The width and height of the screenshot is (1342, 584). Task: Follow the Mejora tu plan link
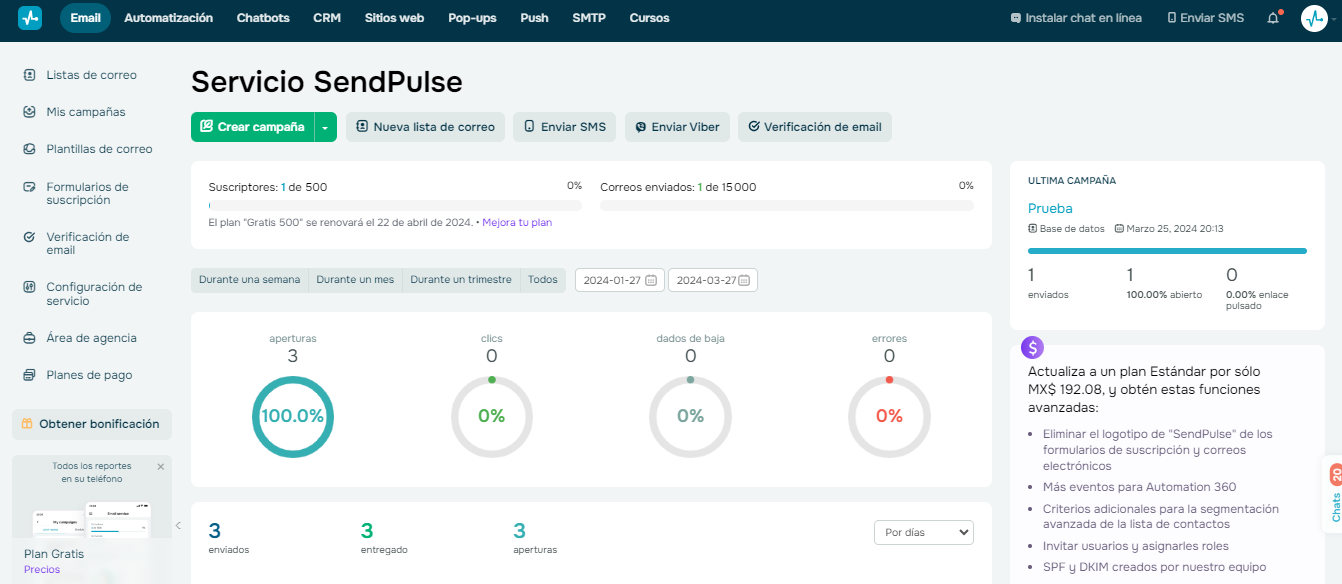point(517,222)
